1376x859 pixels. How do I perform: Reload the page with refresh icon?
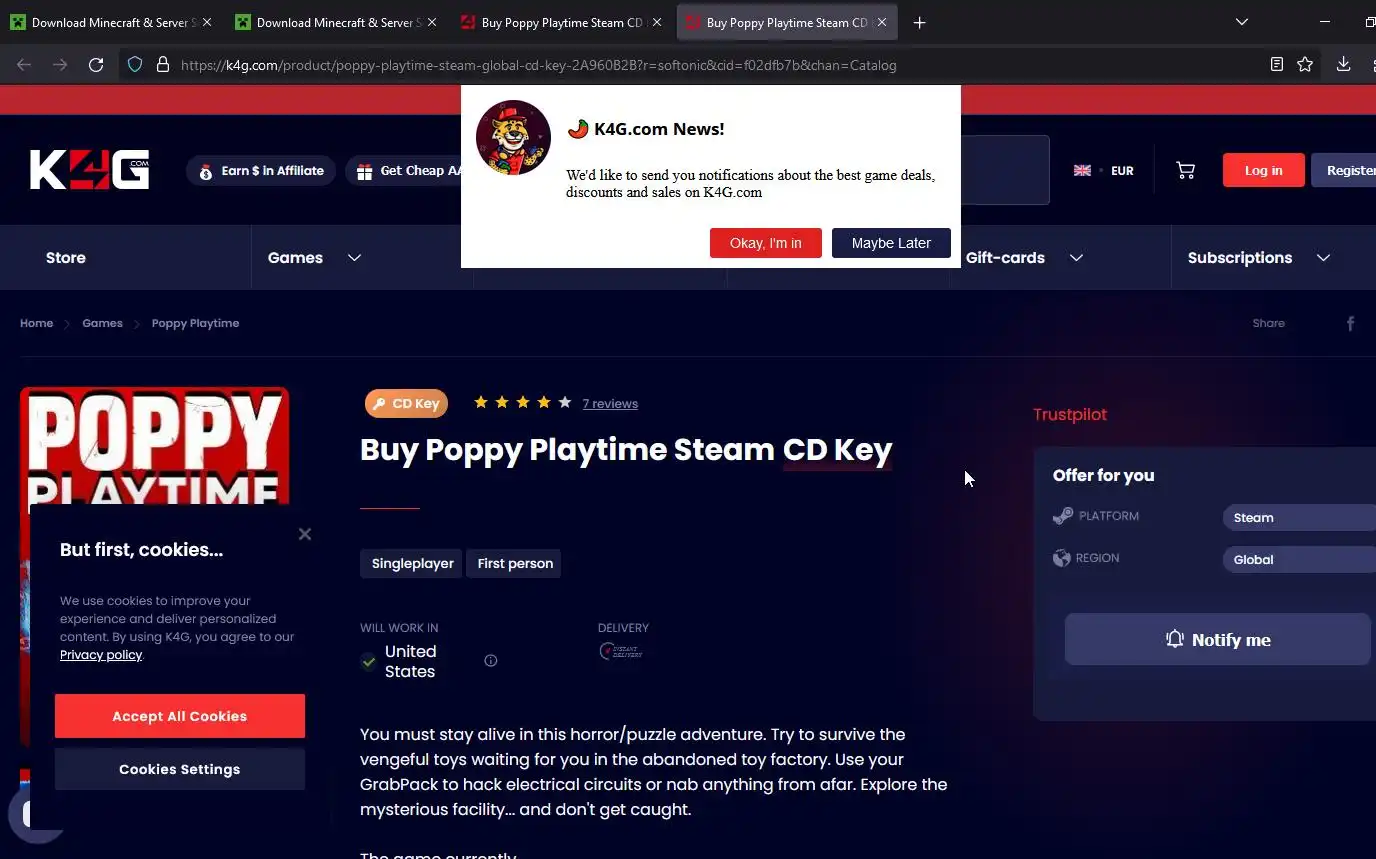pyautogui.click(x=96, y=65)
